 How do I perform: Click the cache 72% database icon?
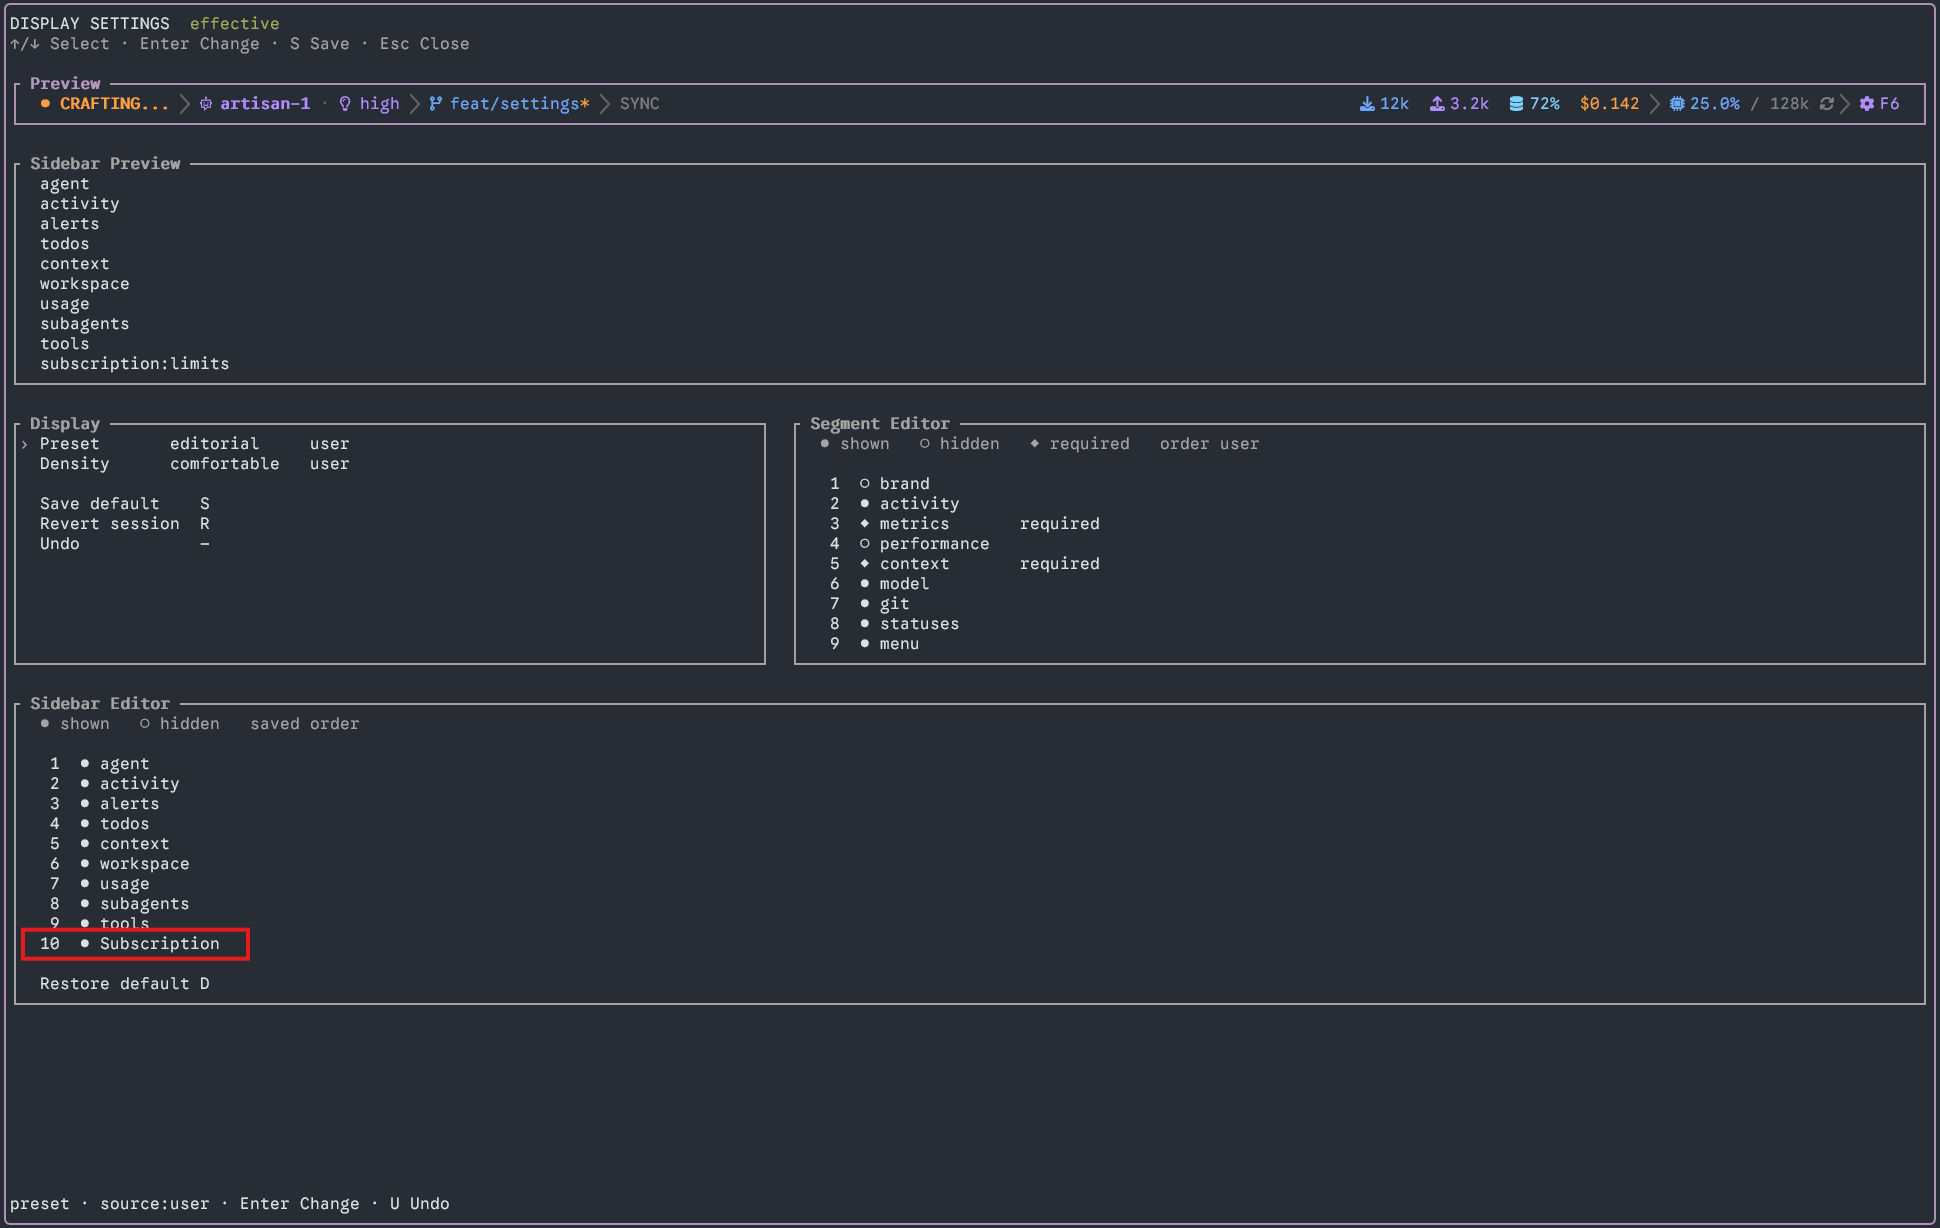click(1516, 104)
